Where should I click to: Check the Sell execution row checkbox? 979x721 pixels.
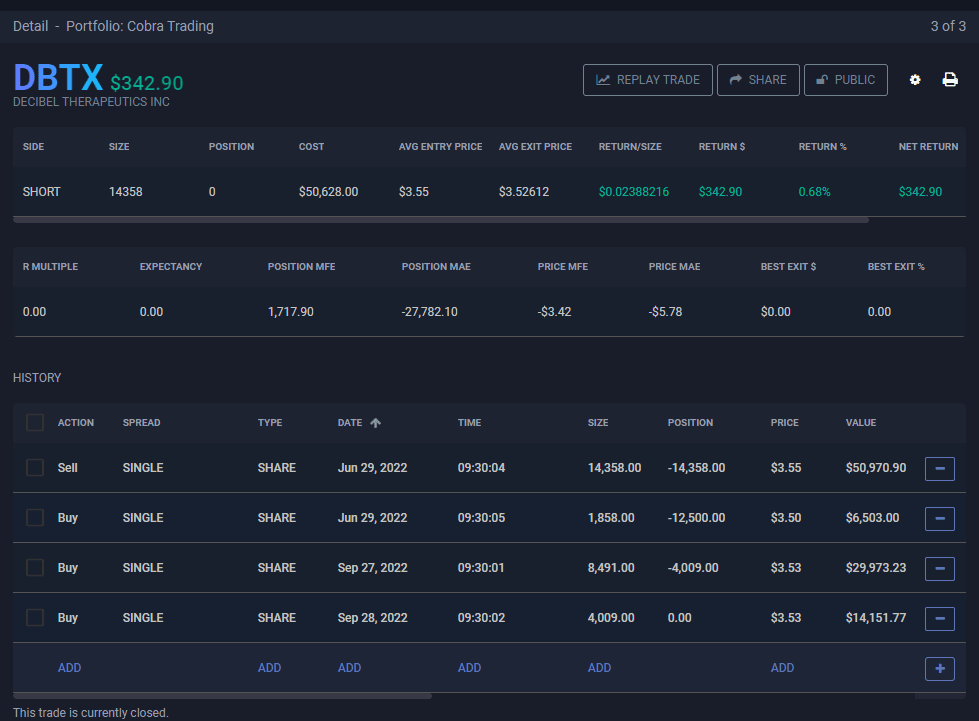(35, 468)
